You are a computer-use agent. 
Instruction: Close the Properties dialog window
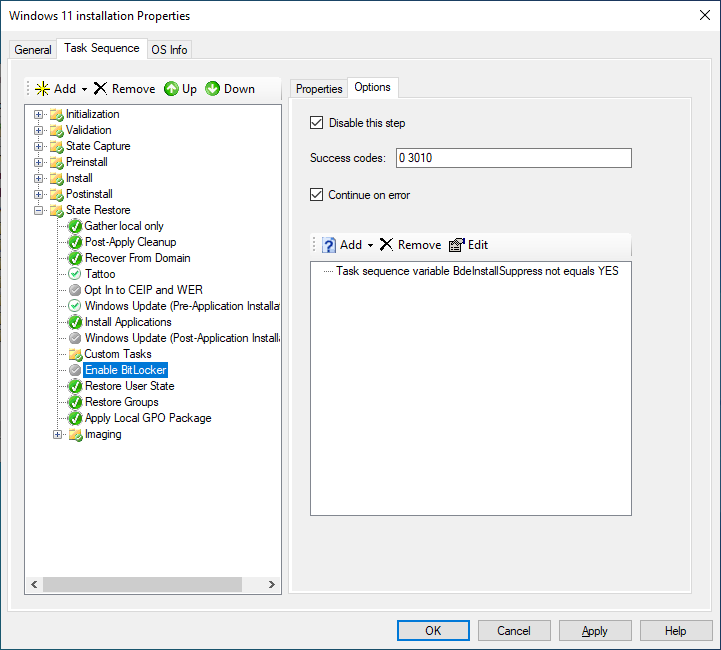pyautogui.click(x=704, y=15)
